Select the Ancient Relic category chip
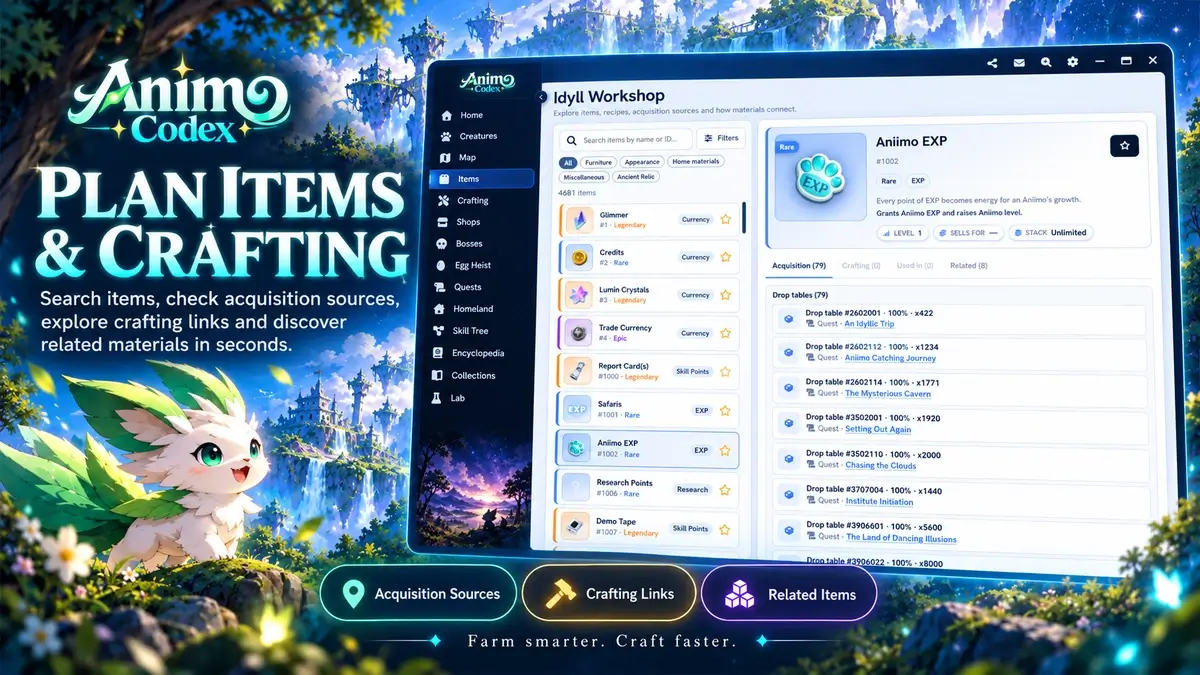Screen dimensions: 1200x675 pyautogui.click(x=637, y=177)
